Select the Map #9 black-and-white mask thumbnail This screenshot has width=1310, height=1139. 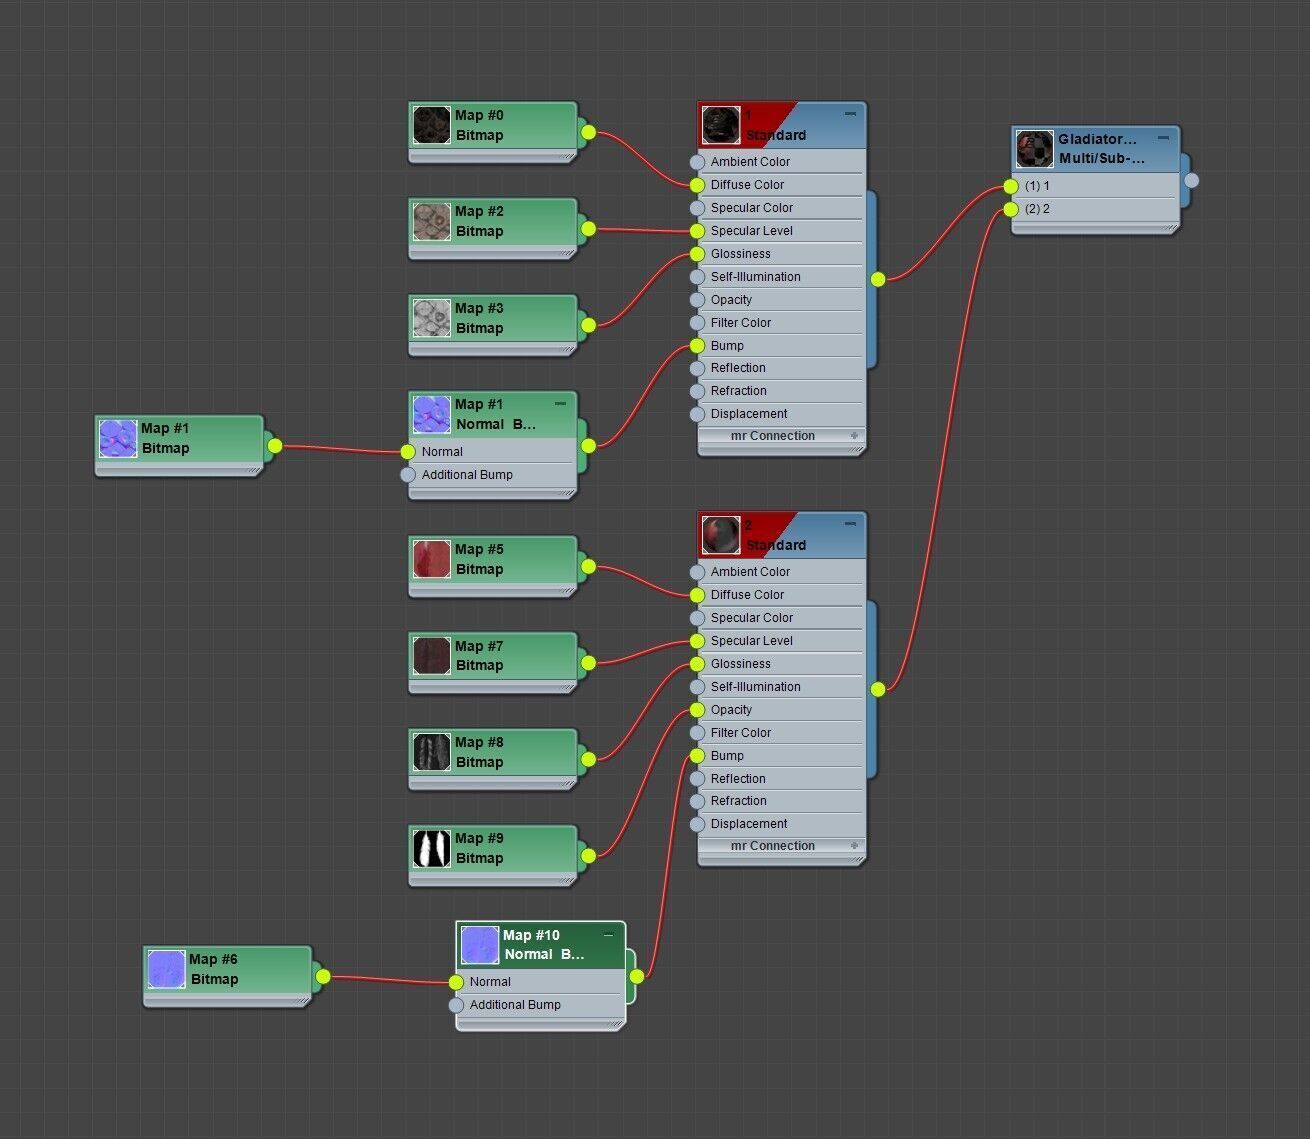432,849
